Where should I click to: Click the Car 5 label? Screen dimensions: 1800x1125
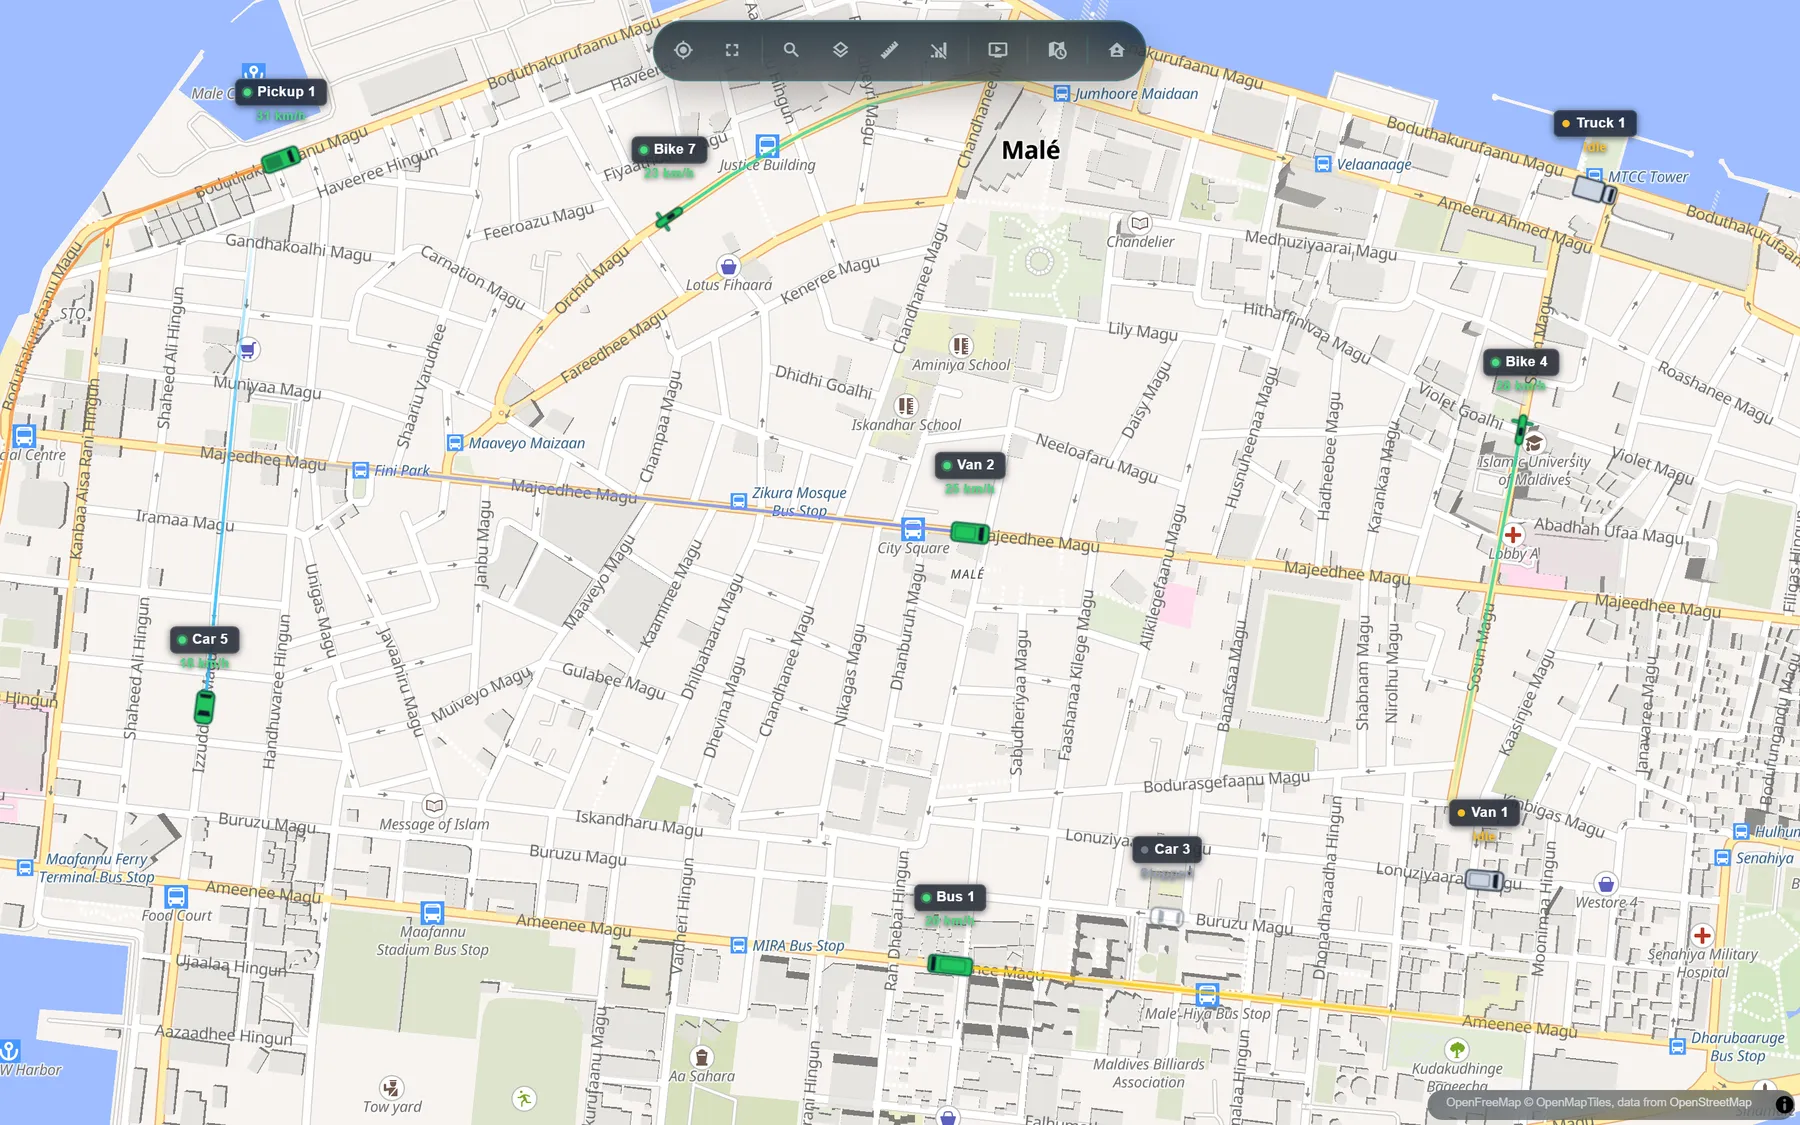pos(204,639)
